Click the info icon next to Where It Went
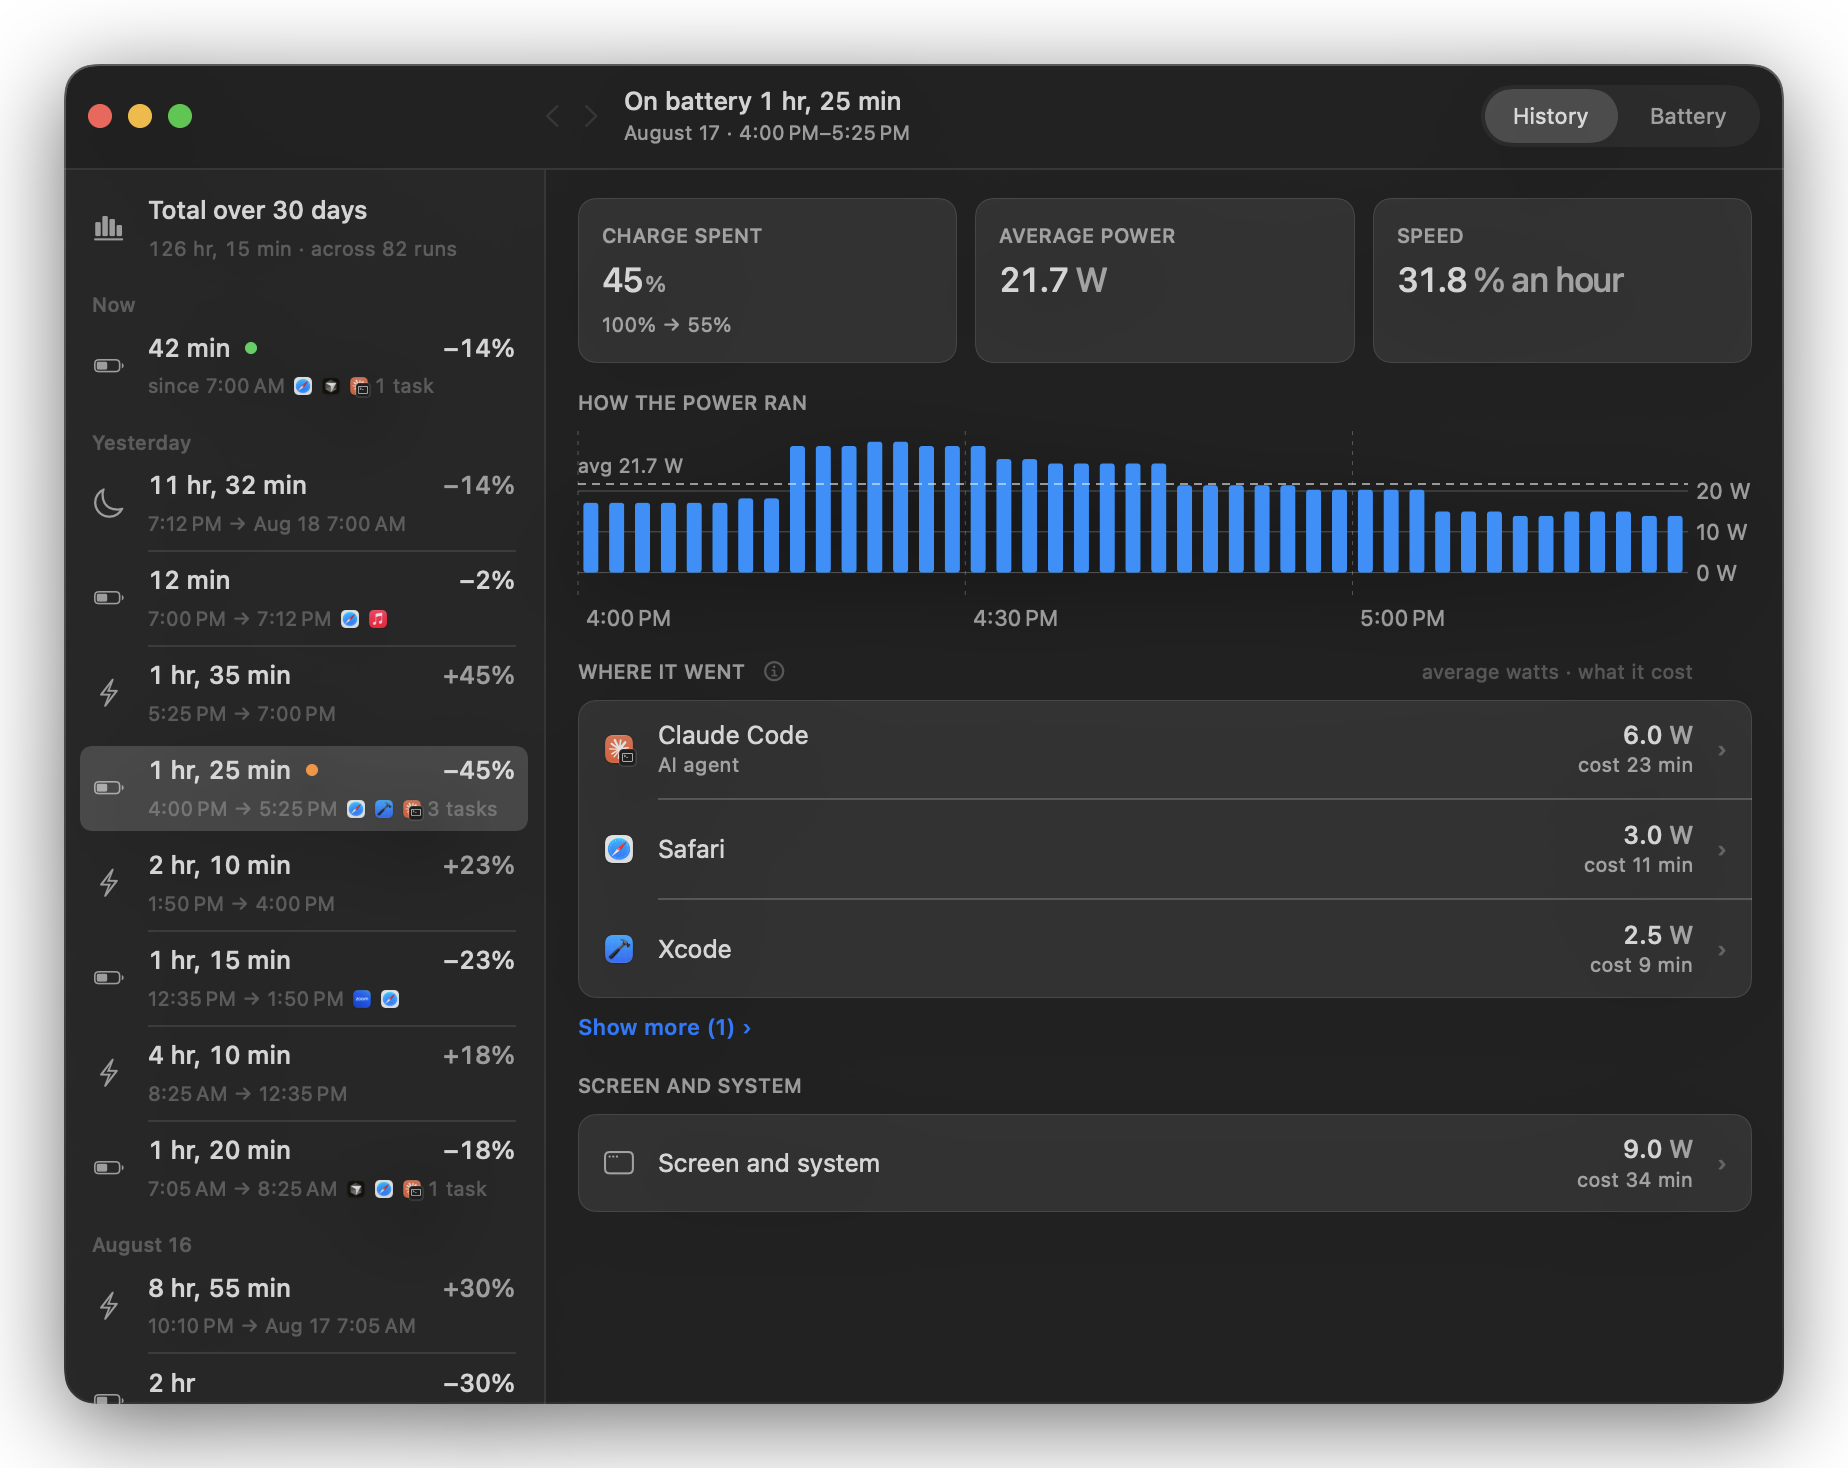Viewport: 1848px width, 1468px height. tap(774, 671)
